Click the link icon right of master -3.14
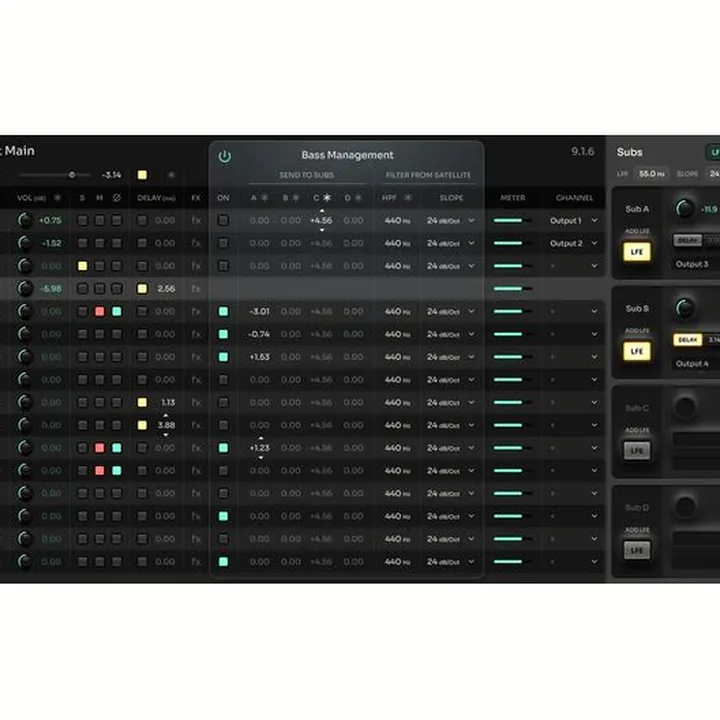 click(x=171, y=174)
